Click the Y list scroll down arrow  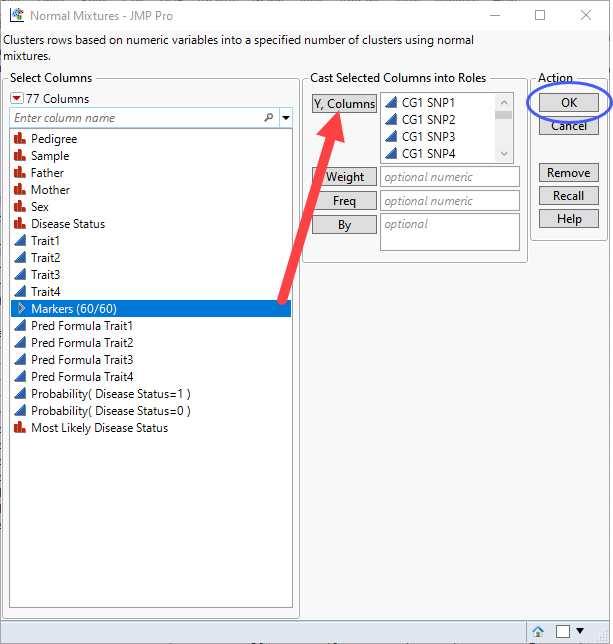point(504,154)
